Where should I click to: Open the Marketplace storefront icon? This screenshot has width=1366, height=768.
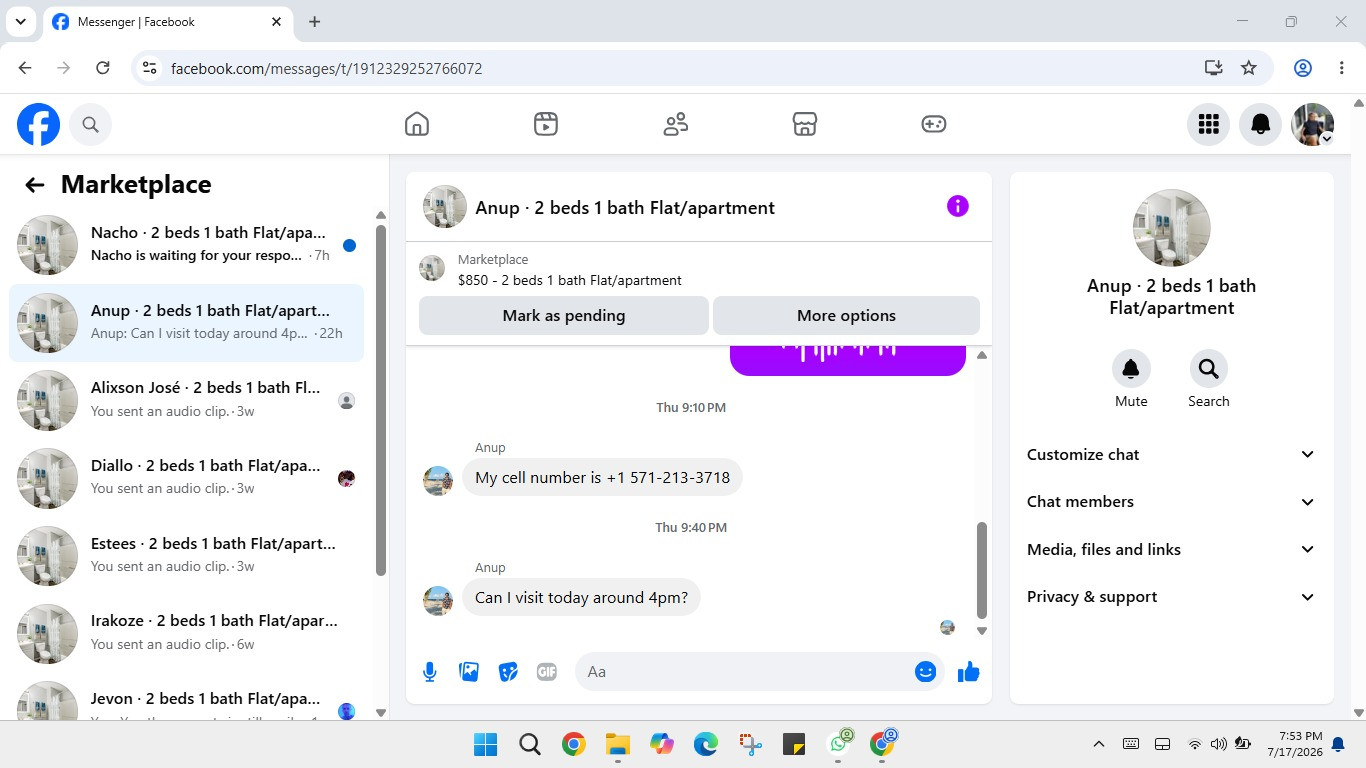(x=805, y=124)
